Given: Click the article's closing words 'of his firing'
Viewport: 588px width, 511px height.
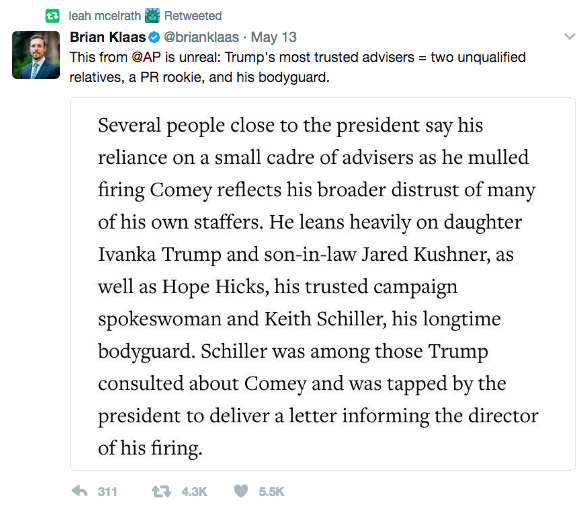Looking at the screenshot, I should click(x=150, y=448).
